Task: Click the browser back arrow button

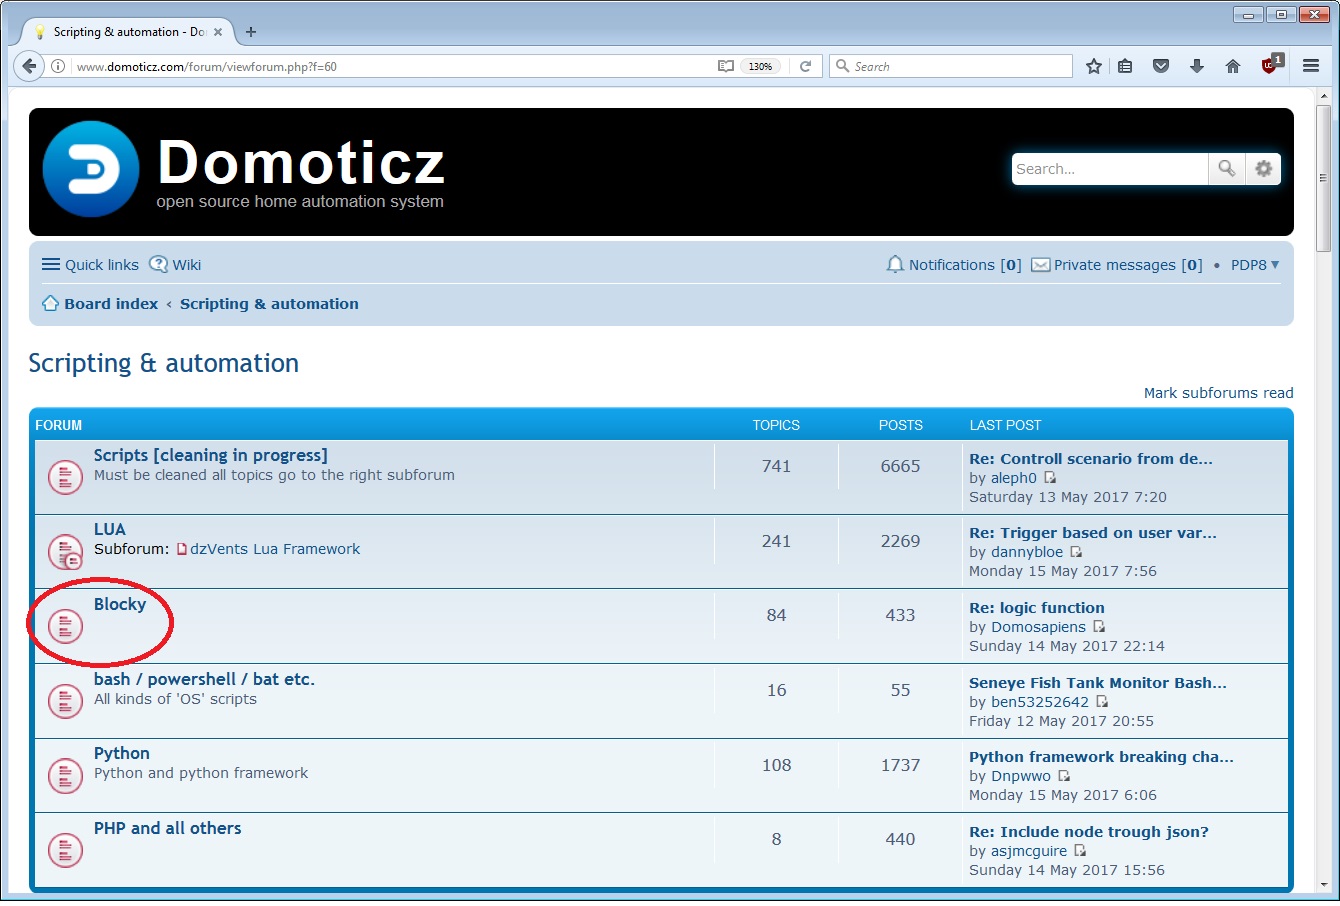Action: tap(30, 66)
